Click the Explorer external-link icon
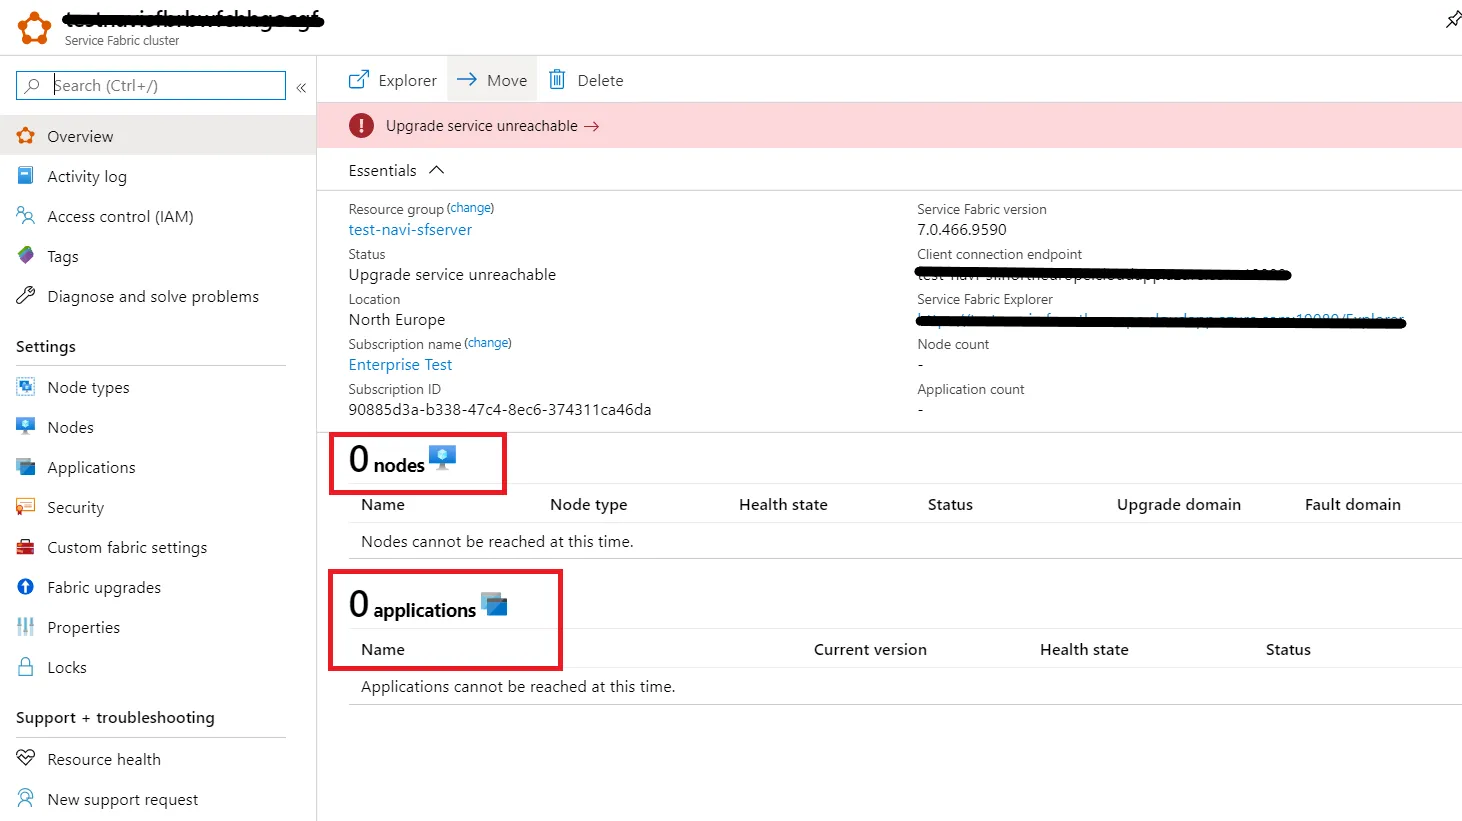 358,80
